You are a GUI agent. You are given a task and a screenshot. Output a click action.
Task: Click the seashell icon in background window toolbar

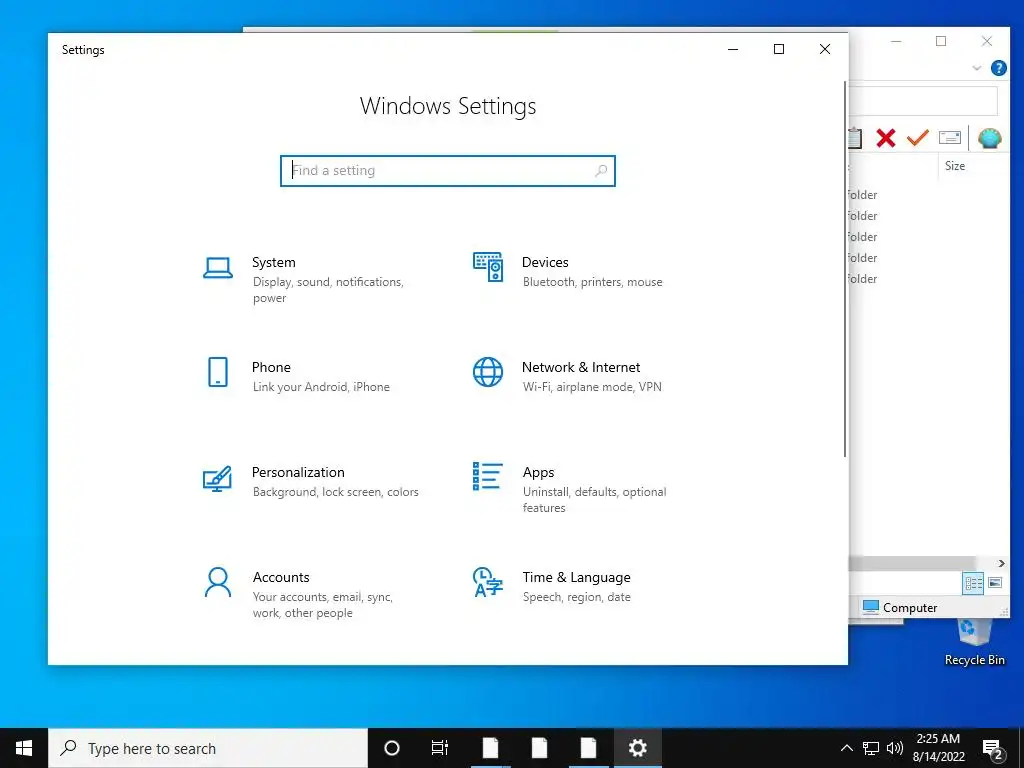(x=989, y=138)
